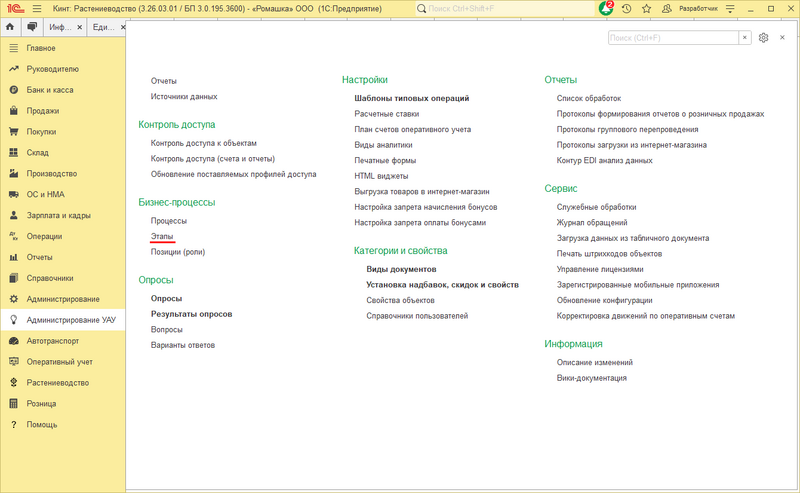Open the Этапы link
The image size is (800, 493).
162,236
